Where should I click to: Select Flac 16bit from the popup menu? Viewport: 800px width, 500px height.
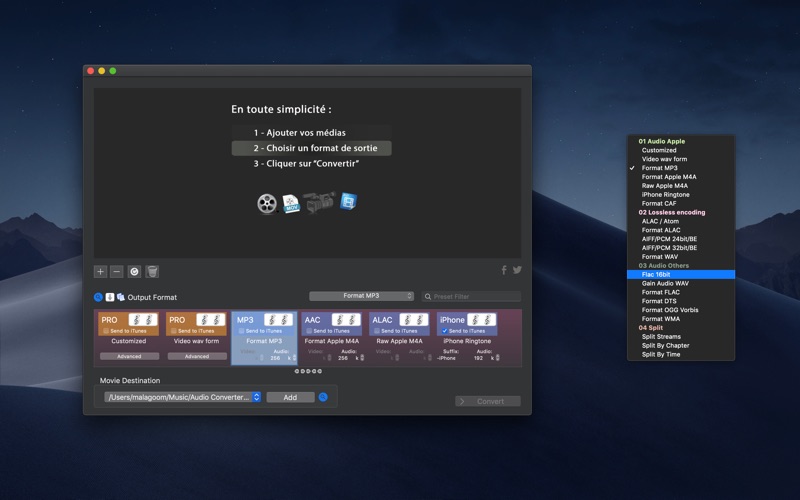(681, 274)
